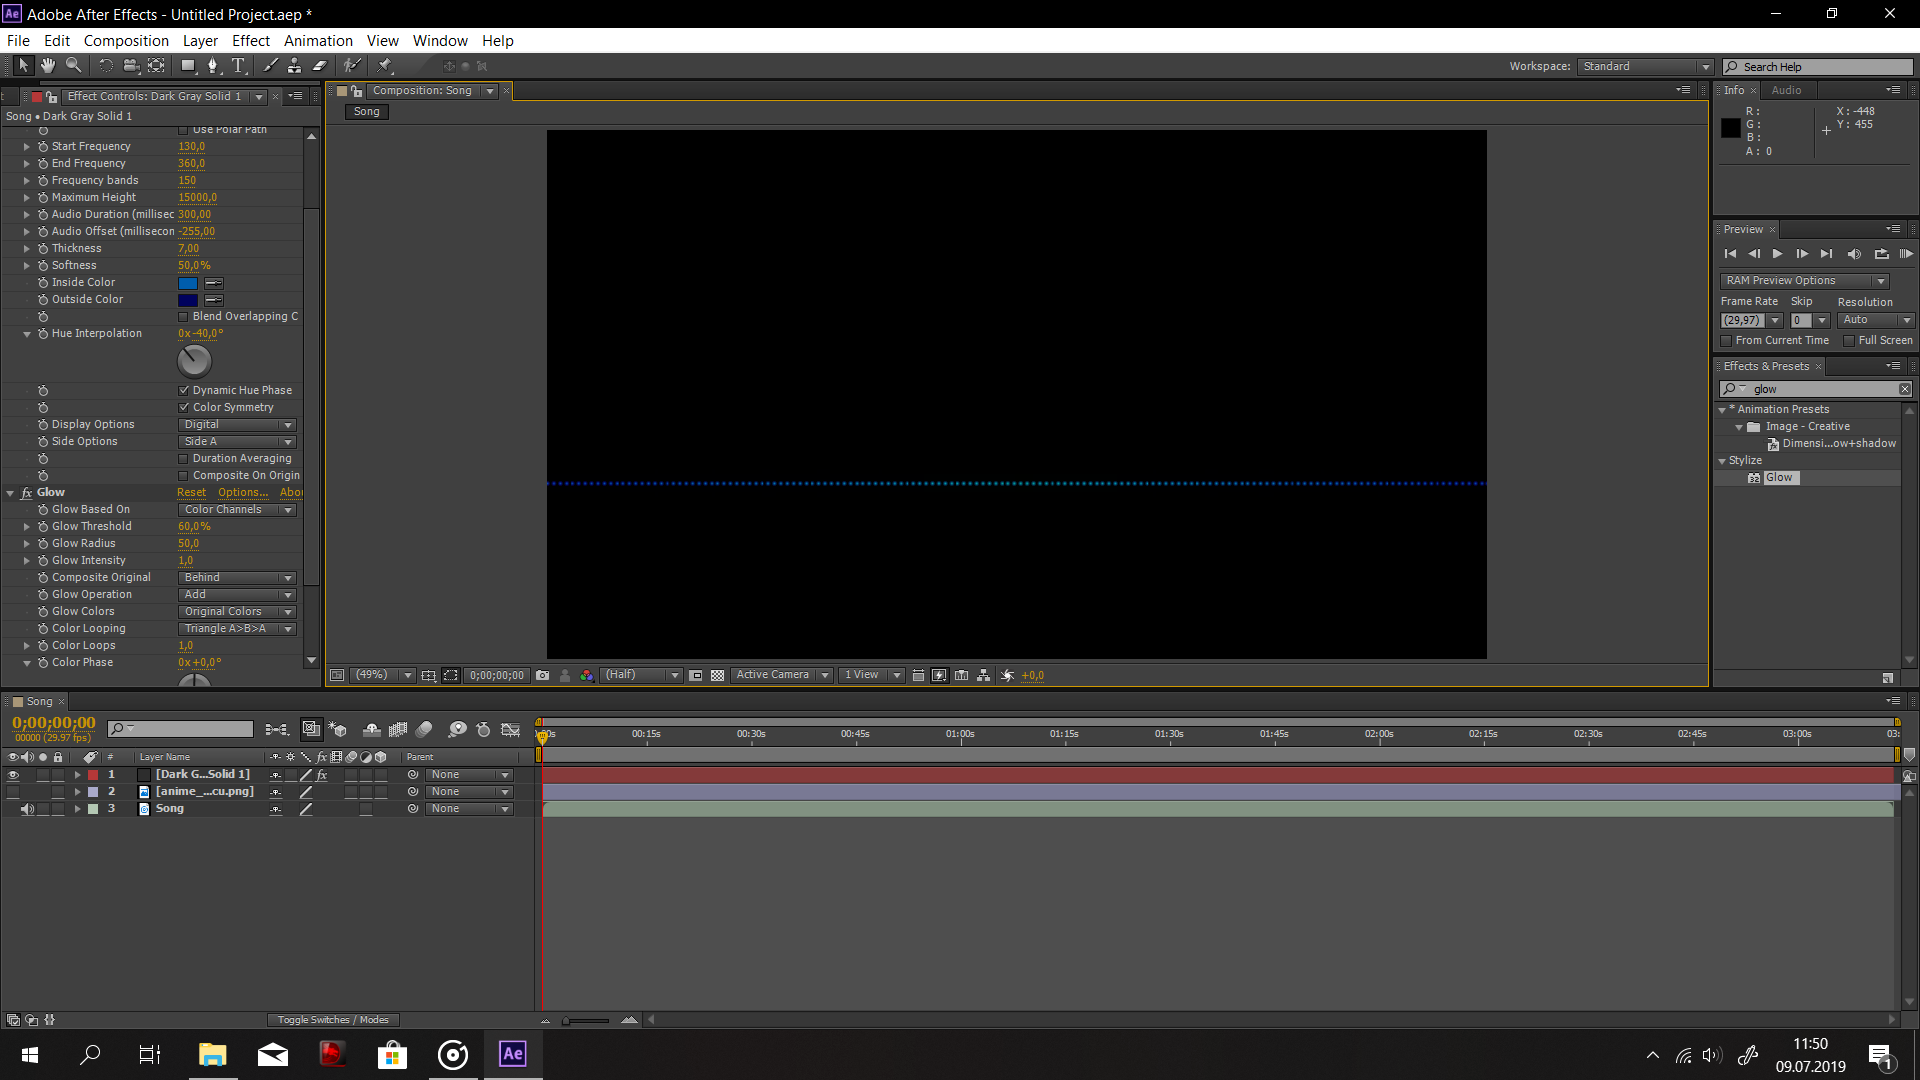Enable Frame Blending for all layers
Image resolution: width=1920 pixels, height=1080 pixels.
[x=398, y=730]
